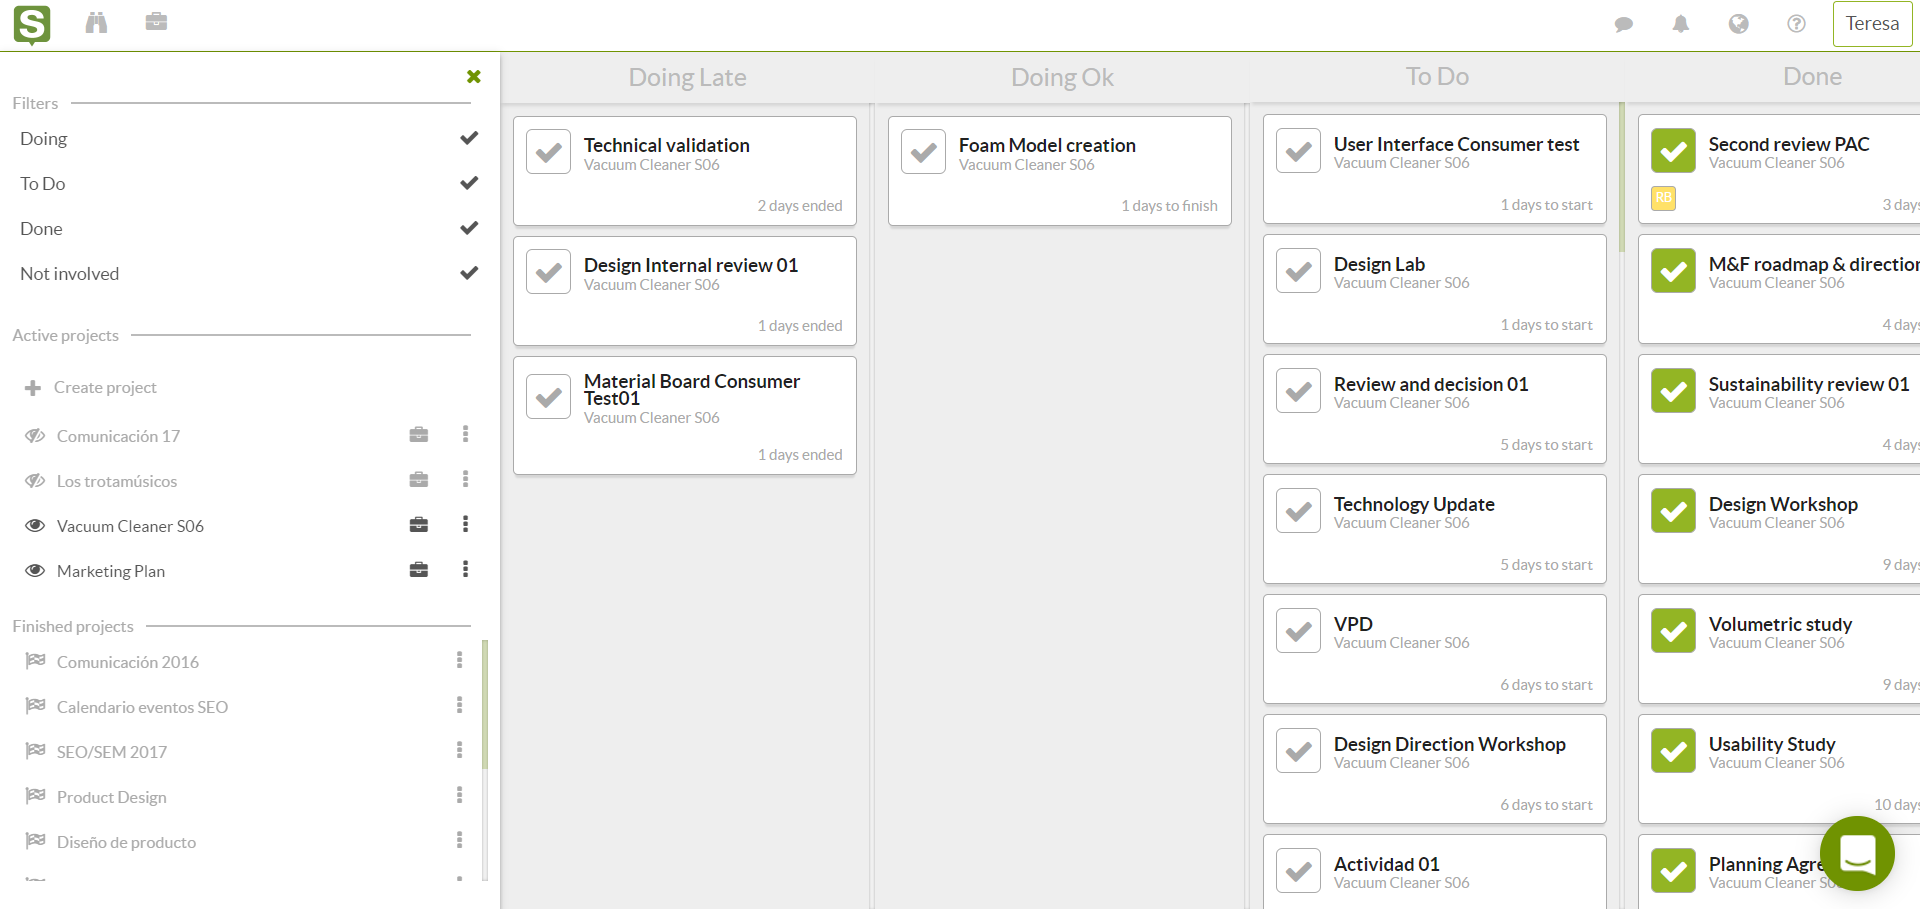Open options menu for Vacuum Cleaner S06
The height and width of the screenshot is (909, 1920).
(x=465, y=524)
